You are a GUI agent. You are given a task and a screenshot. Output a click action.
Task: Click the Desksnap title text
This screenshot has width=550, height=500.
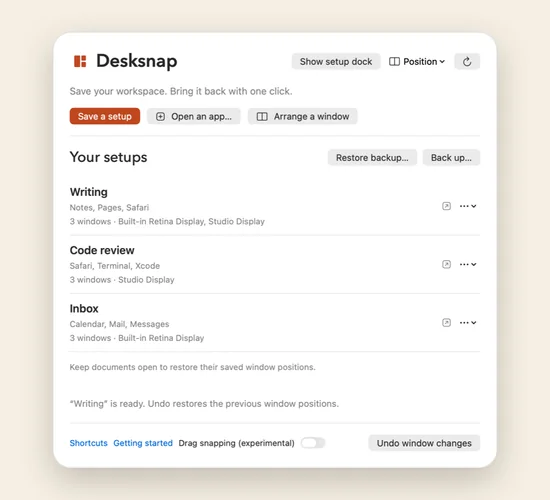(137, 61)
